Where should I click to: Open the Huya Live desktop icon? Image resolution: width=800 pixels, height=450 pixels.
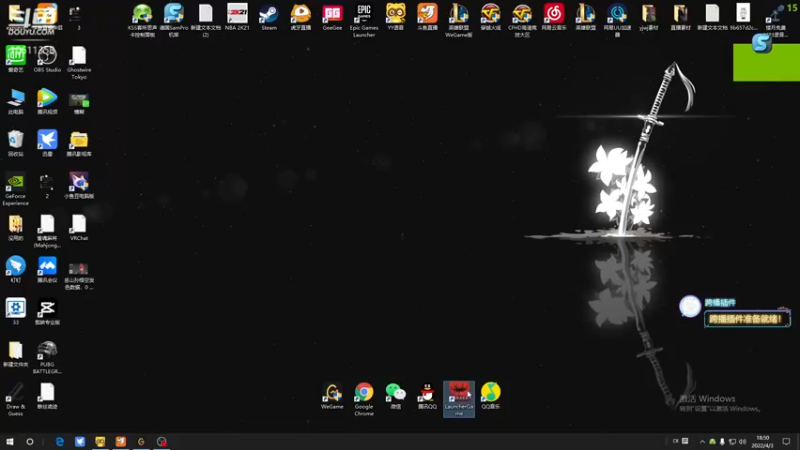point(301,17)
